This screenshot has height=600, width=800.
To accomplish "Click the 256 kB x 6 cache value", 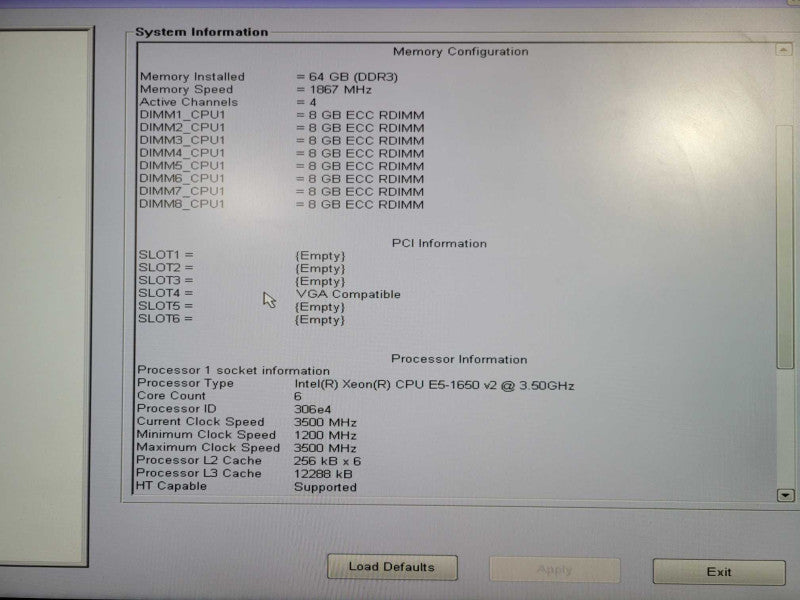I will coord(327,461).
